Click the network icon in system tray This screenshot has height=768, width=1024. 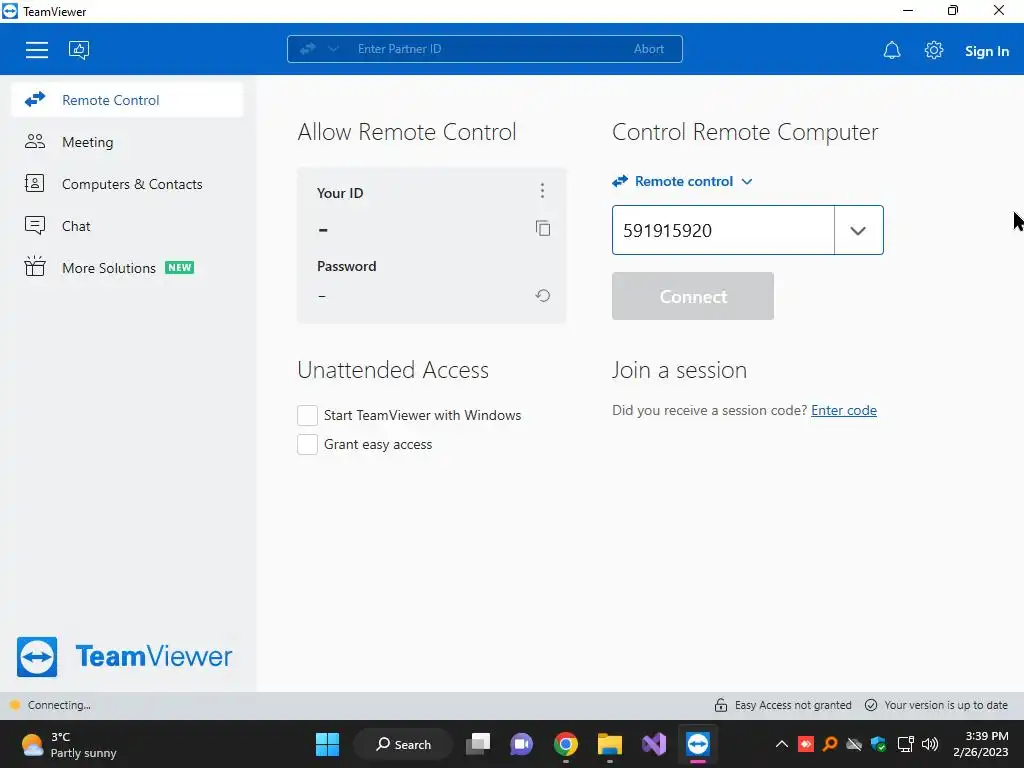tap(905, 744)
